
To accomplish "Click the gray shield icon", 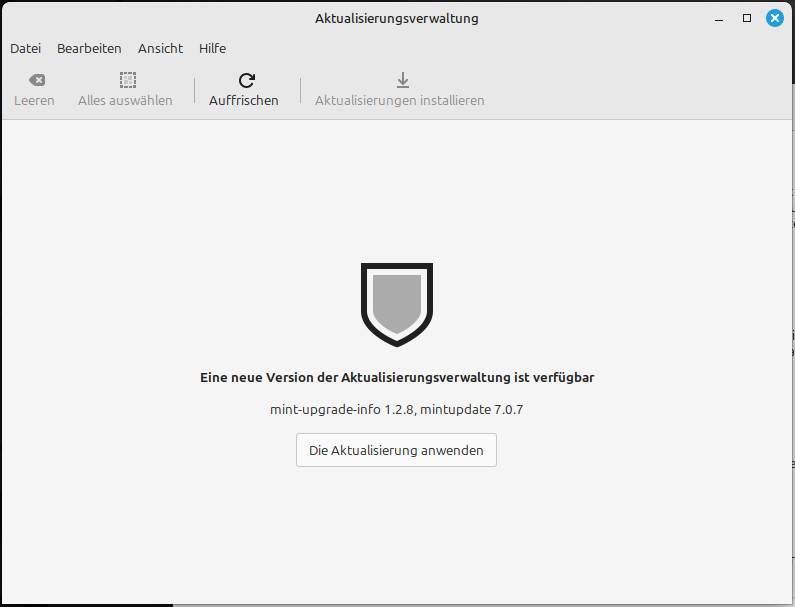I will pos(396,304).
